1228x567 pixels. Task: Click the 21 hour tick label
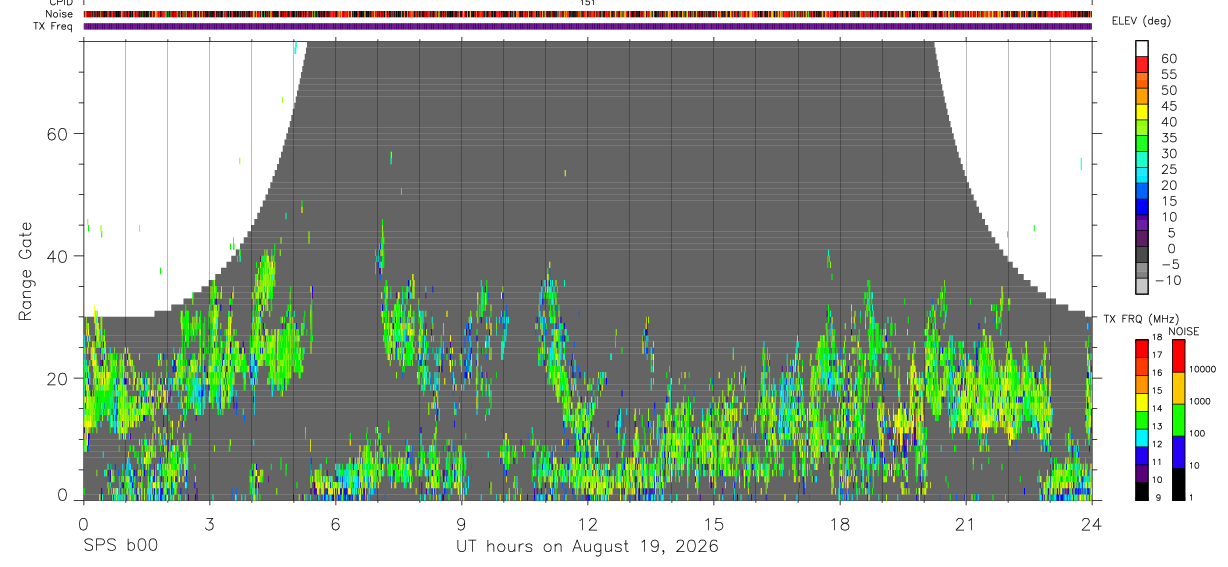965,525
